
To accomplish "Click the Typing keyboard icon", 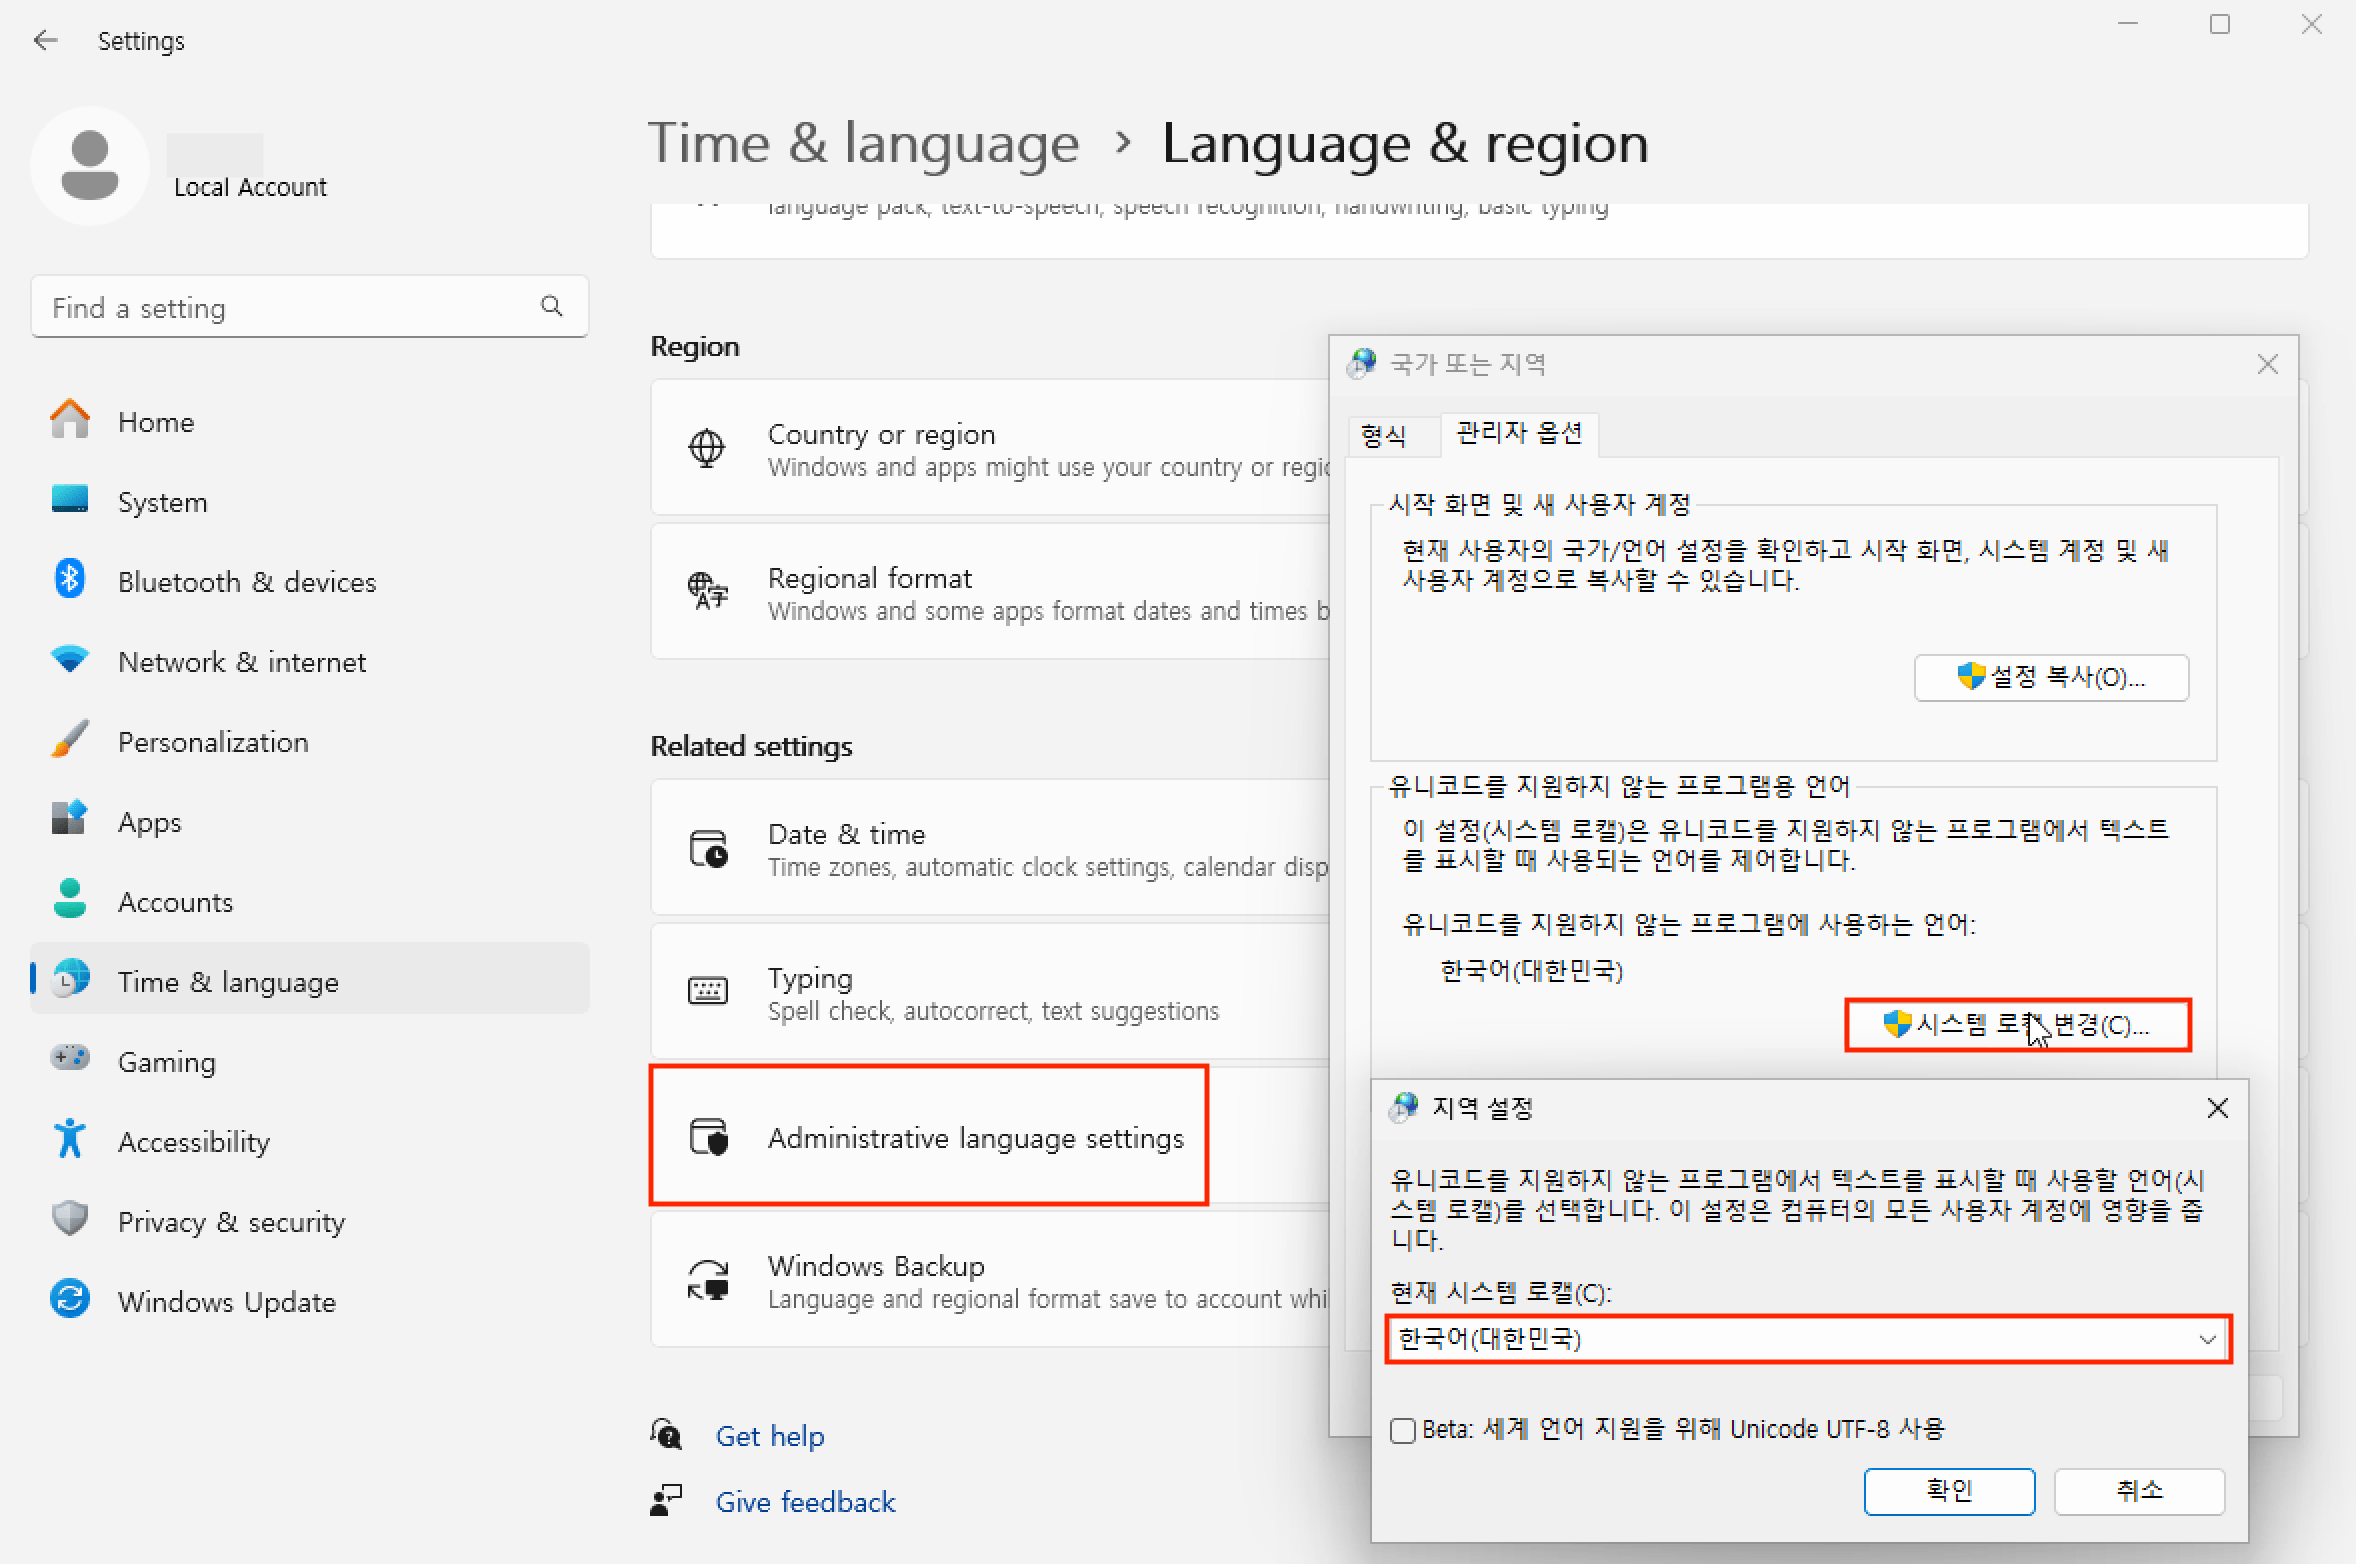I will [708, 990].
